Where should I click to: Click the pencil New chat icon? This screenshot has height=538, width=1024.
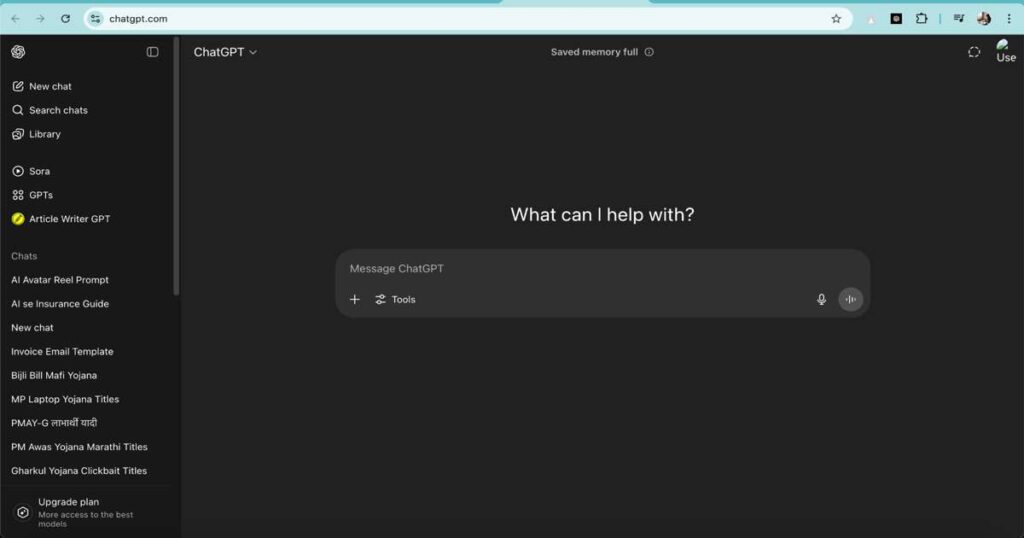(x=18, y=86)
